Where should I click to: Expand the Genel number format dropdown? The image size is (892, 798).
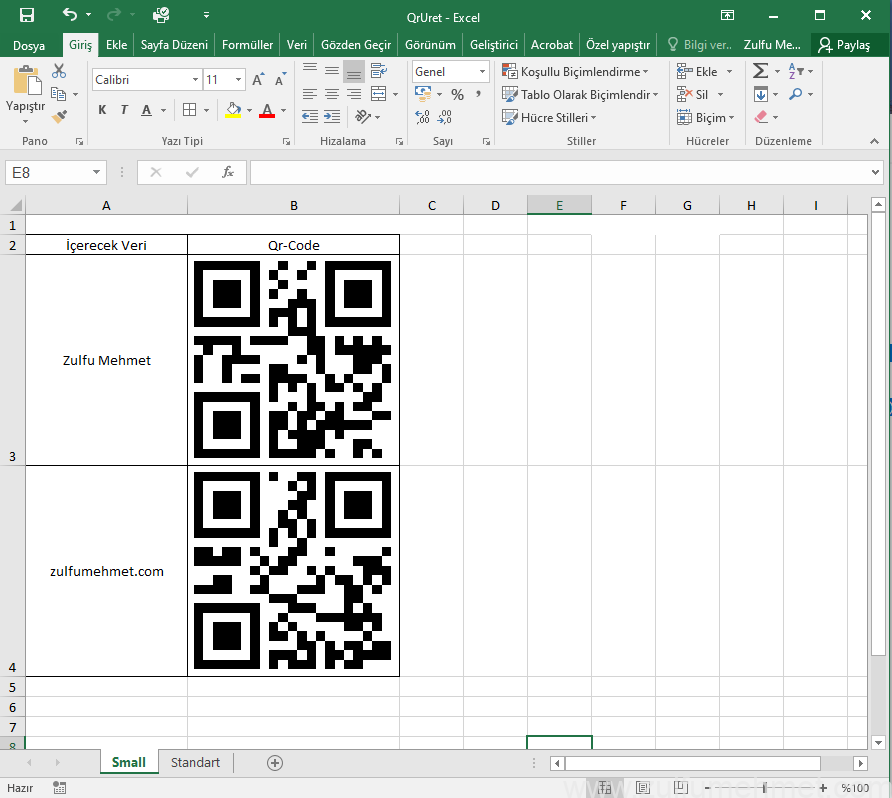482,72
